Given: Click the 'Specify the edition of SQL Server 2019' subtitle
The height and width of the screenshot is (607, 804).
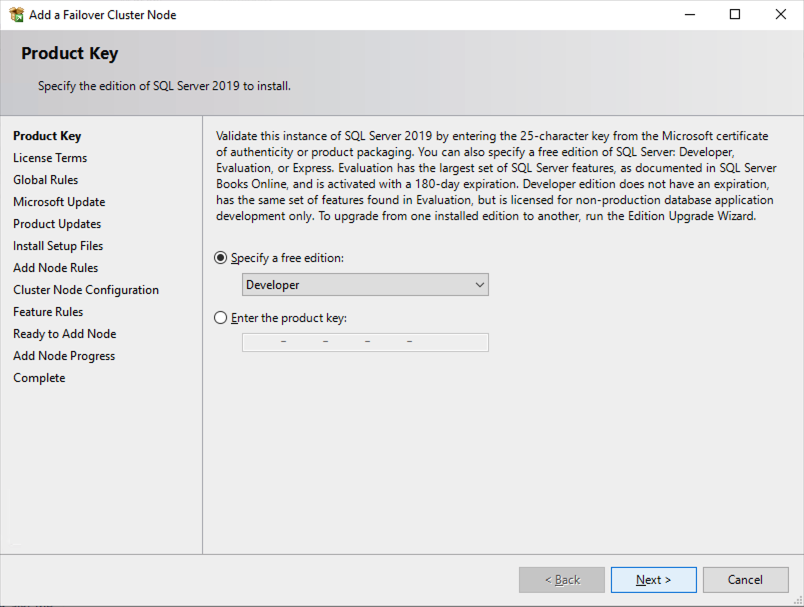Looking at the screenshot, I should (164, 86).
